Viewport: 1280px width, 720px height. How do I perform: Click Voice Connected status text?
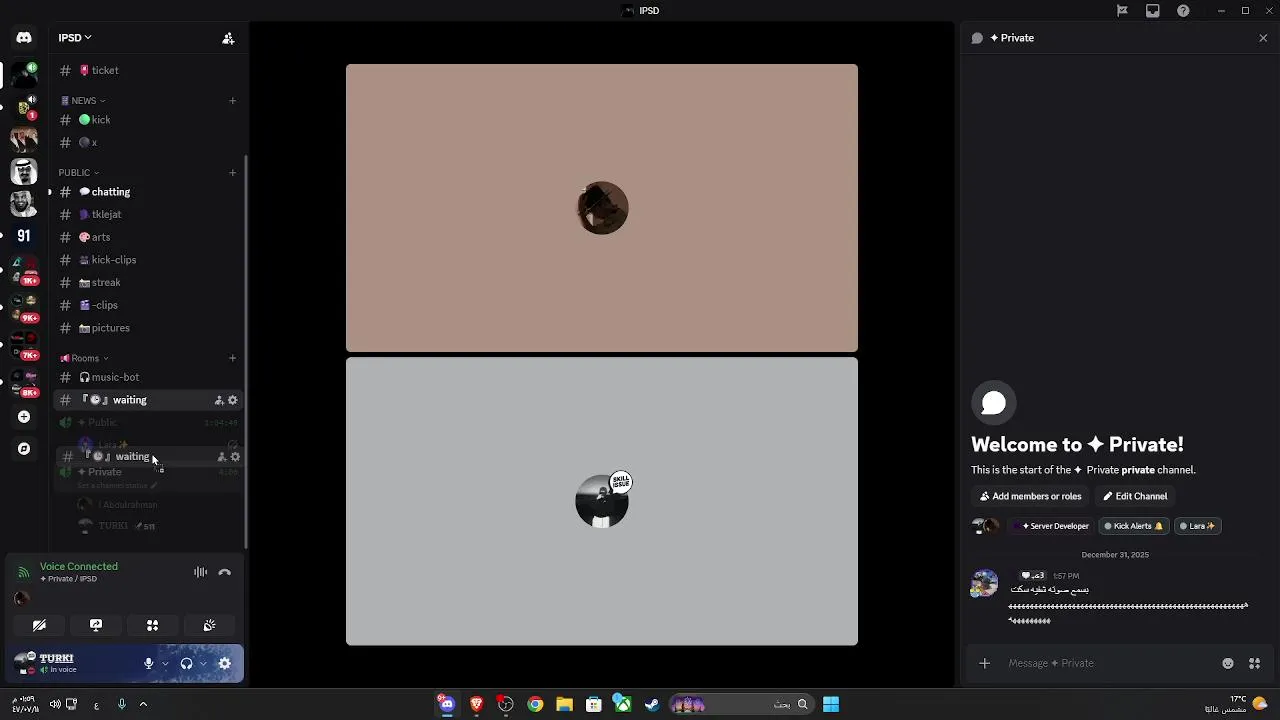79,566
